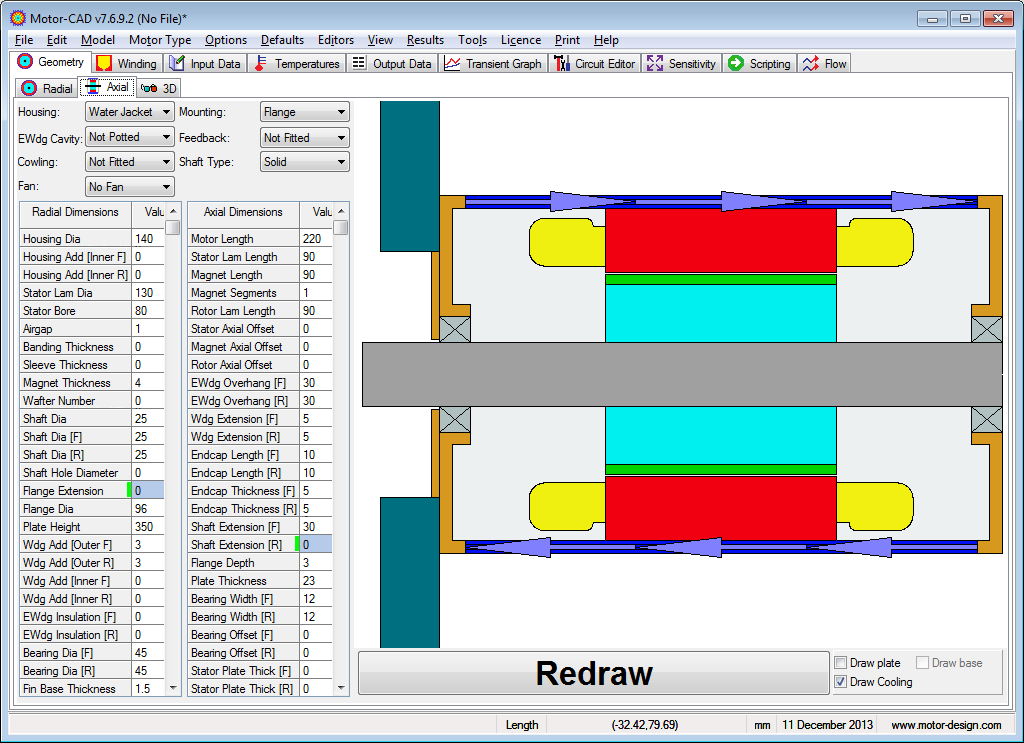Click the Winding tab icon
Image resolution: width=1024 pixels, height=743 pixels.
[x=104, y=64]
